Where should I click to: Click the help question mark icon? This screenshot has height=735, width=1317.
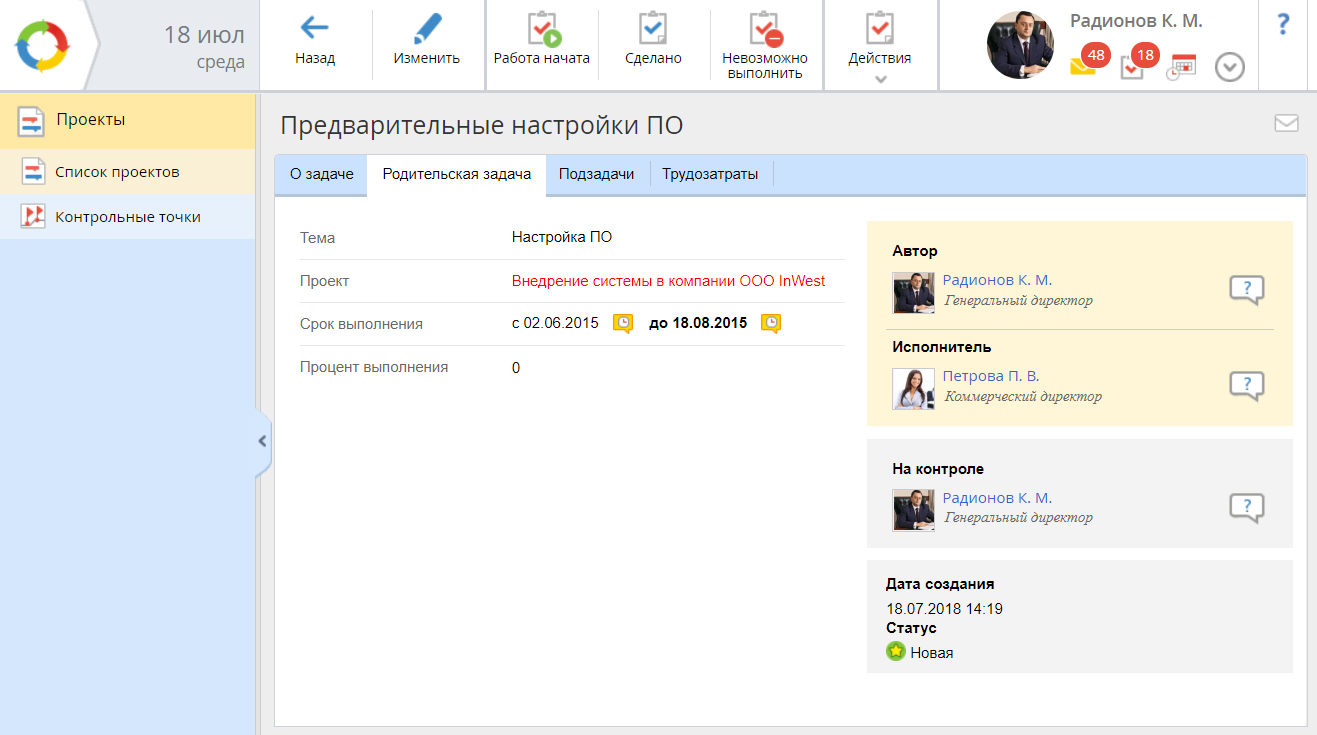[x=1284, y=25]
